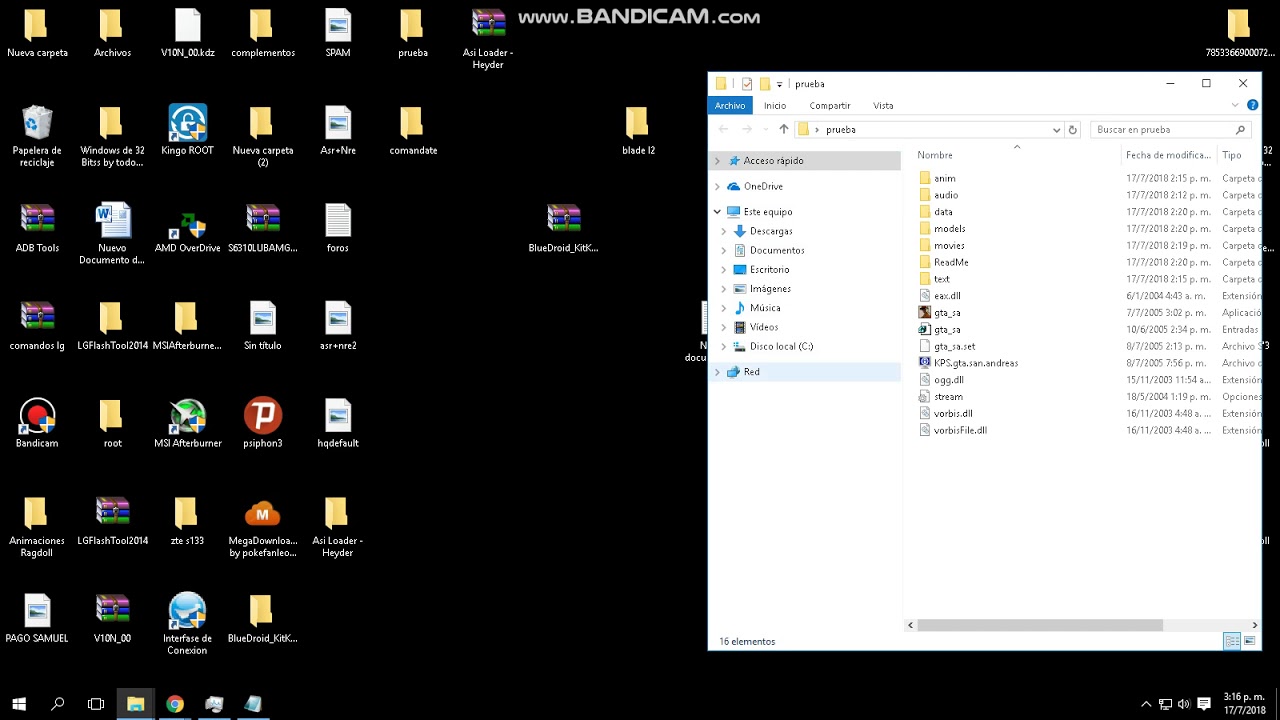Click the Buscar en prueba search field
1280x720 pixels.
pos(1170,129)
